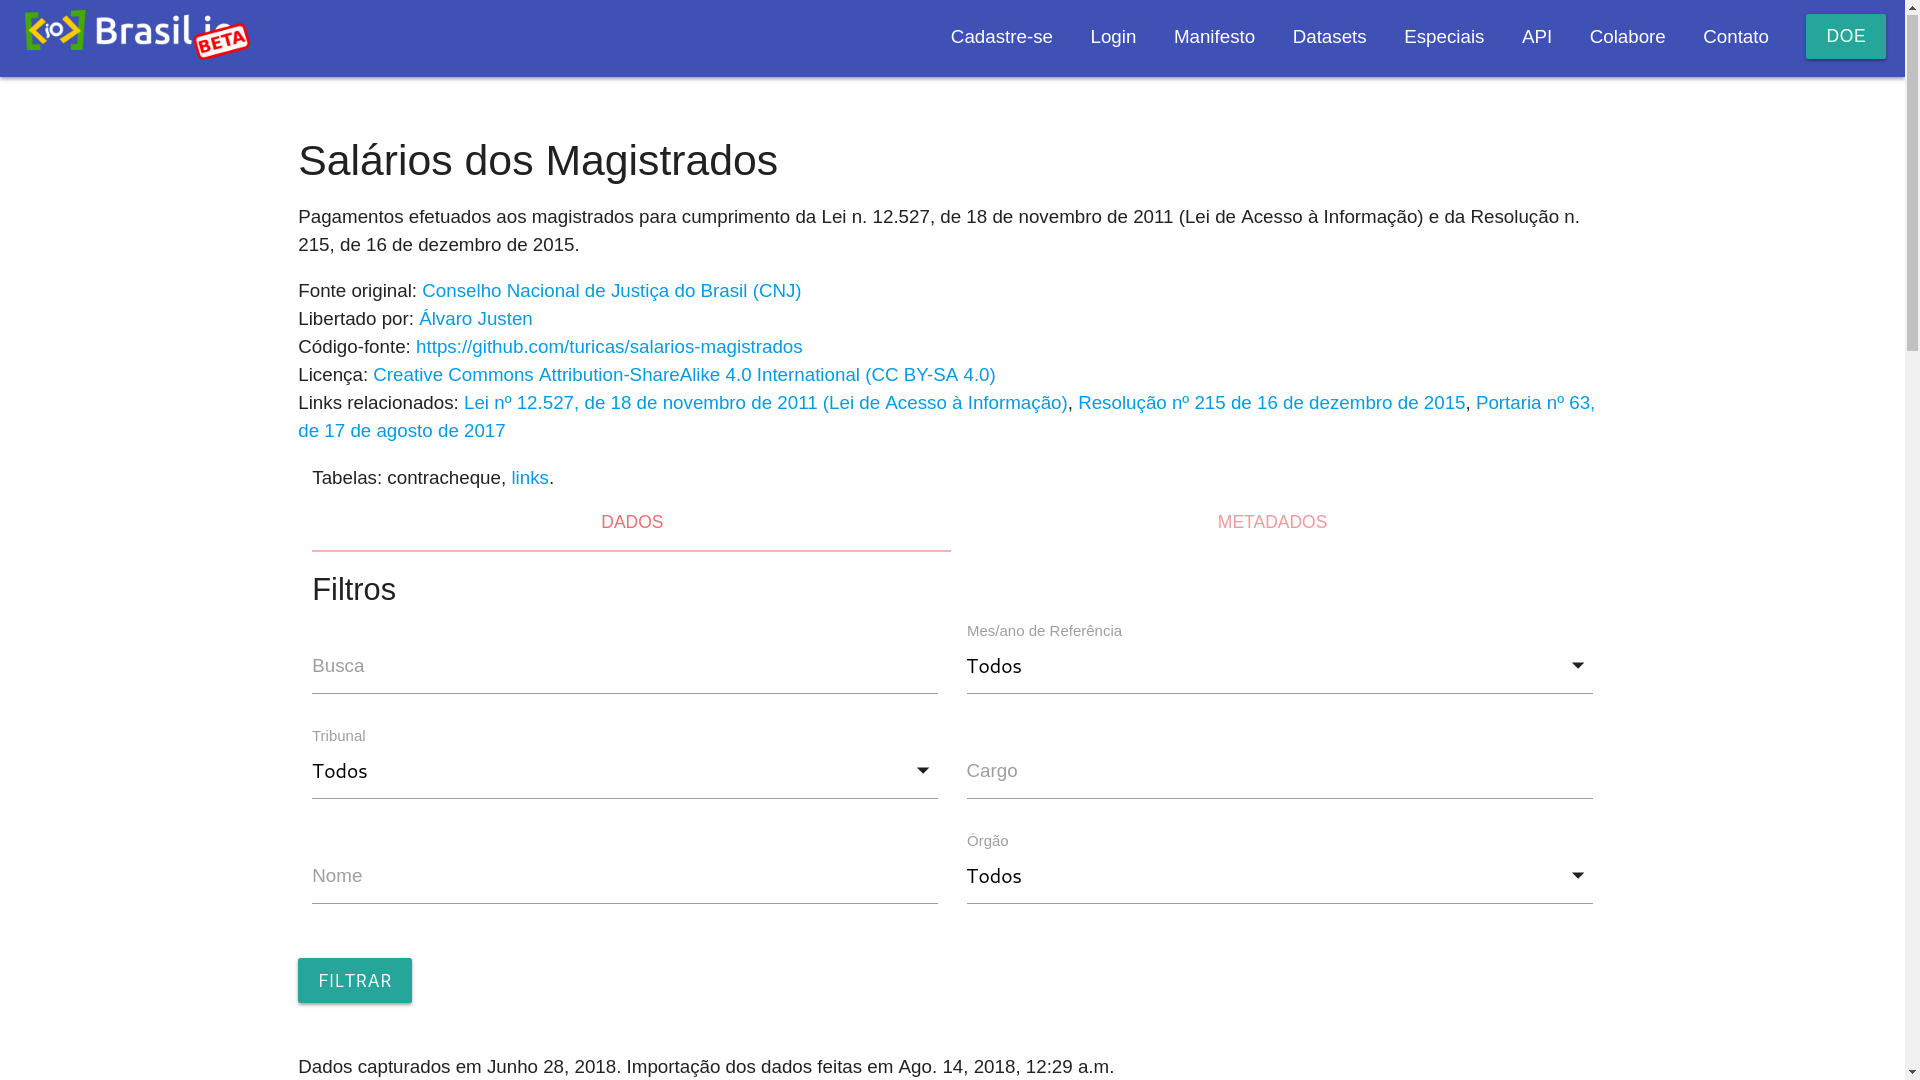Screen dimensions: 1920x1080
Task: Open the Conselho Nacional de Justiça link
Action: (x=610, y=291)
